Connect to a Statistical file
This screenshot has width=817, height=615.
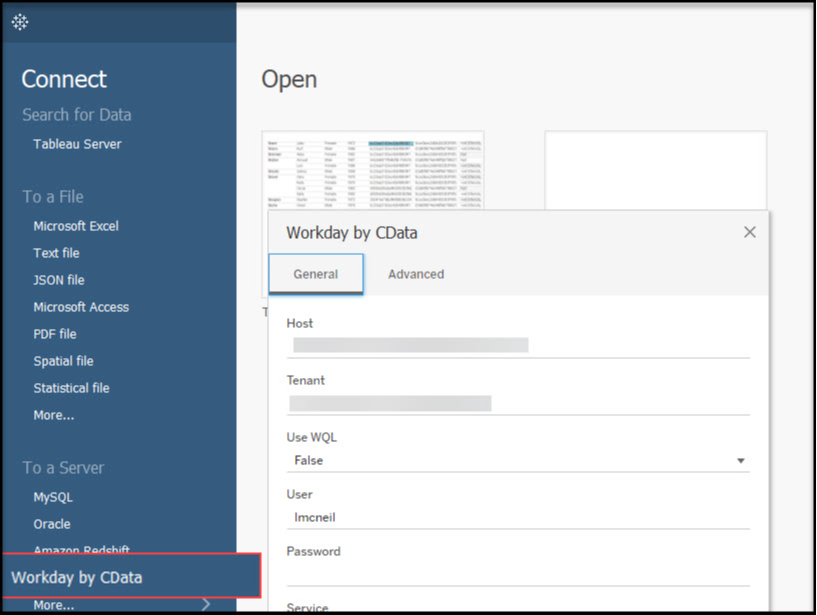[71, 388]
